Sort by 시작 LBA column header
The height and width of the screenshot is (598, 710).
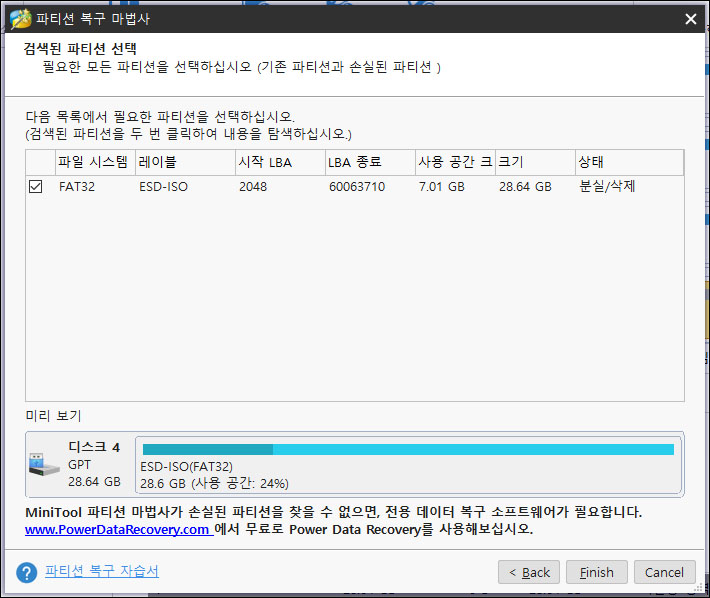tap(280, 162)
